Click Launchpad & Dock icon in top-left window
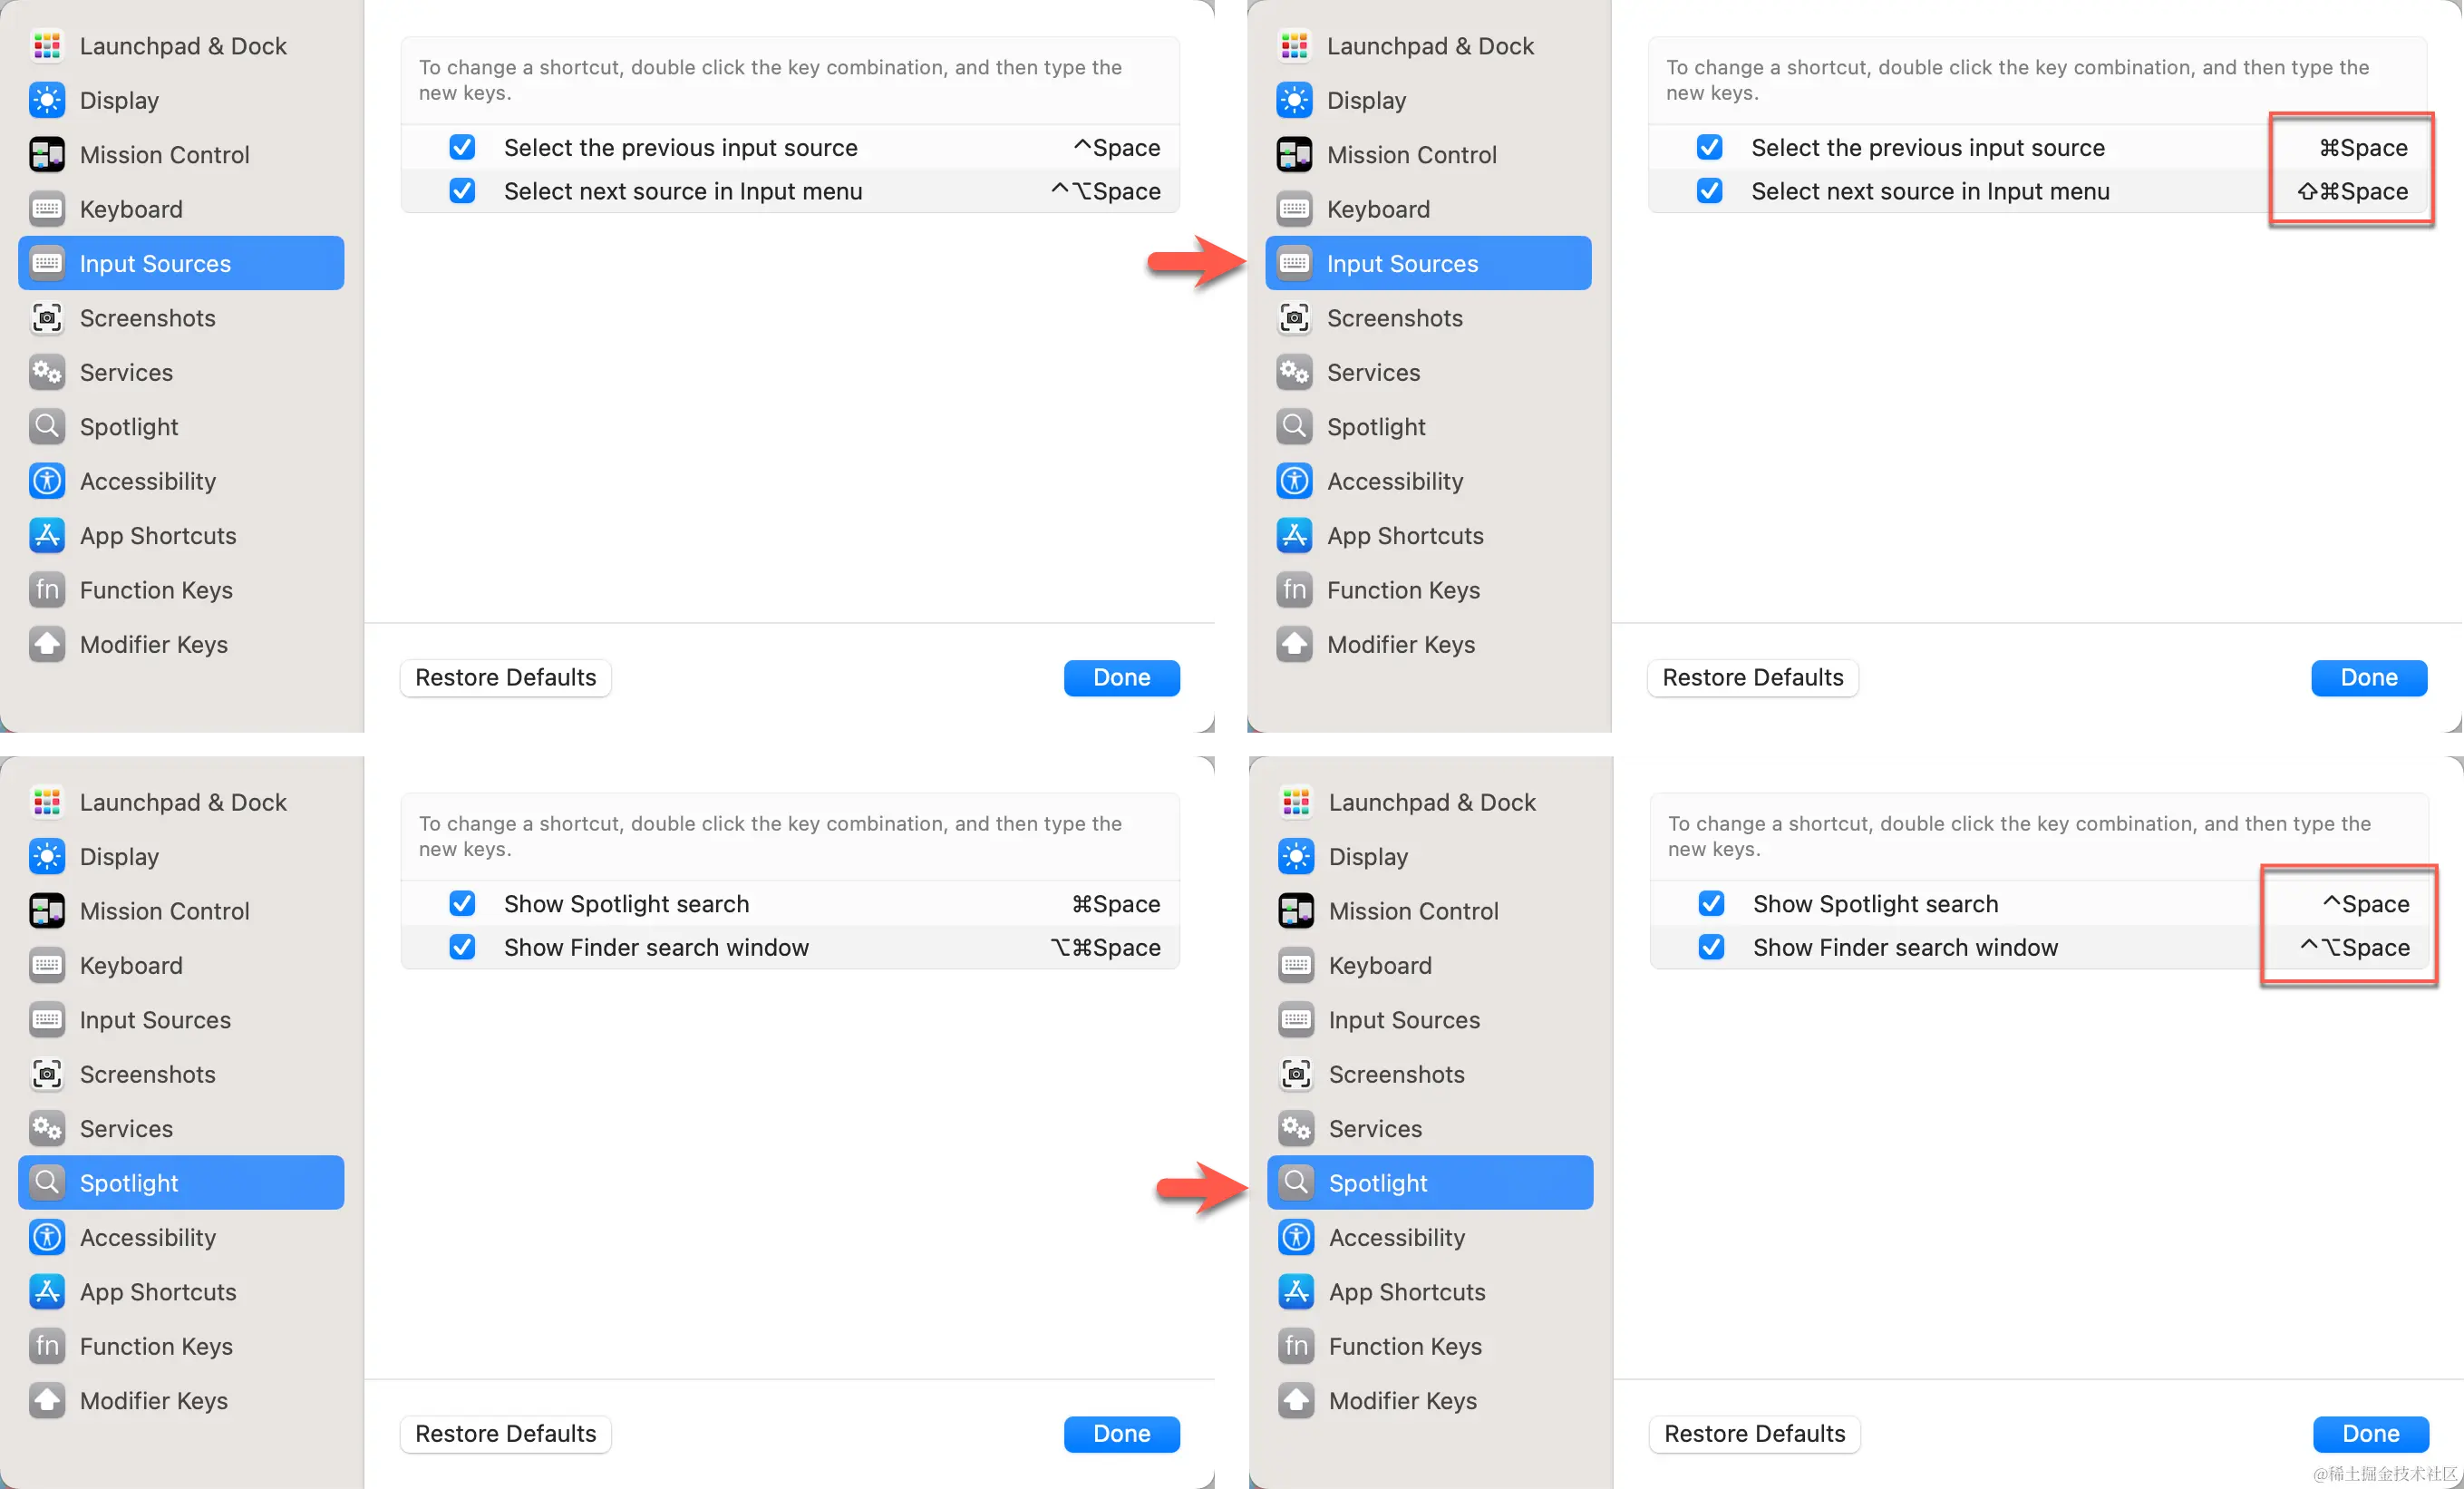Image resolution: width=2464 pixels, height=1489 pixels. (x=47, y=46)
